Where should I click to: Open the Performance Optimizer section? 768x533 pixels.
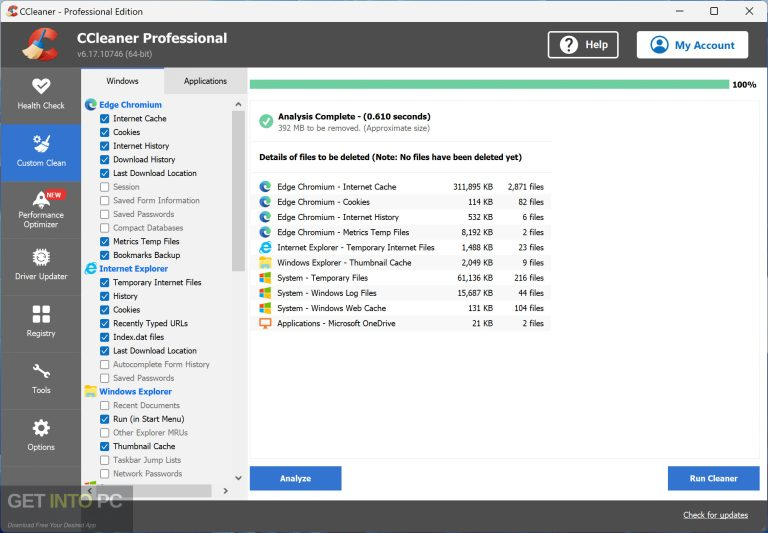point(41,210)
